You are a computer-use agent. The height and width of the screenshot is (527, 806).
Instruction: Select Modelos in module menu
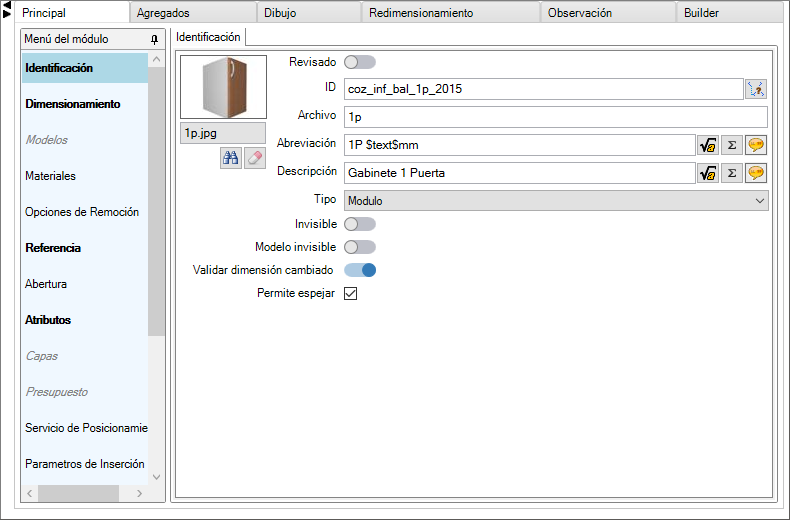[x=85, y=140]
